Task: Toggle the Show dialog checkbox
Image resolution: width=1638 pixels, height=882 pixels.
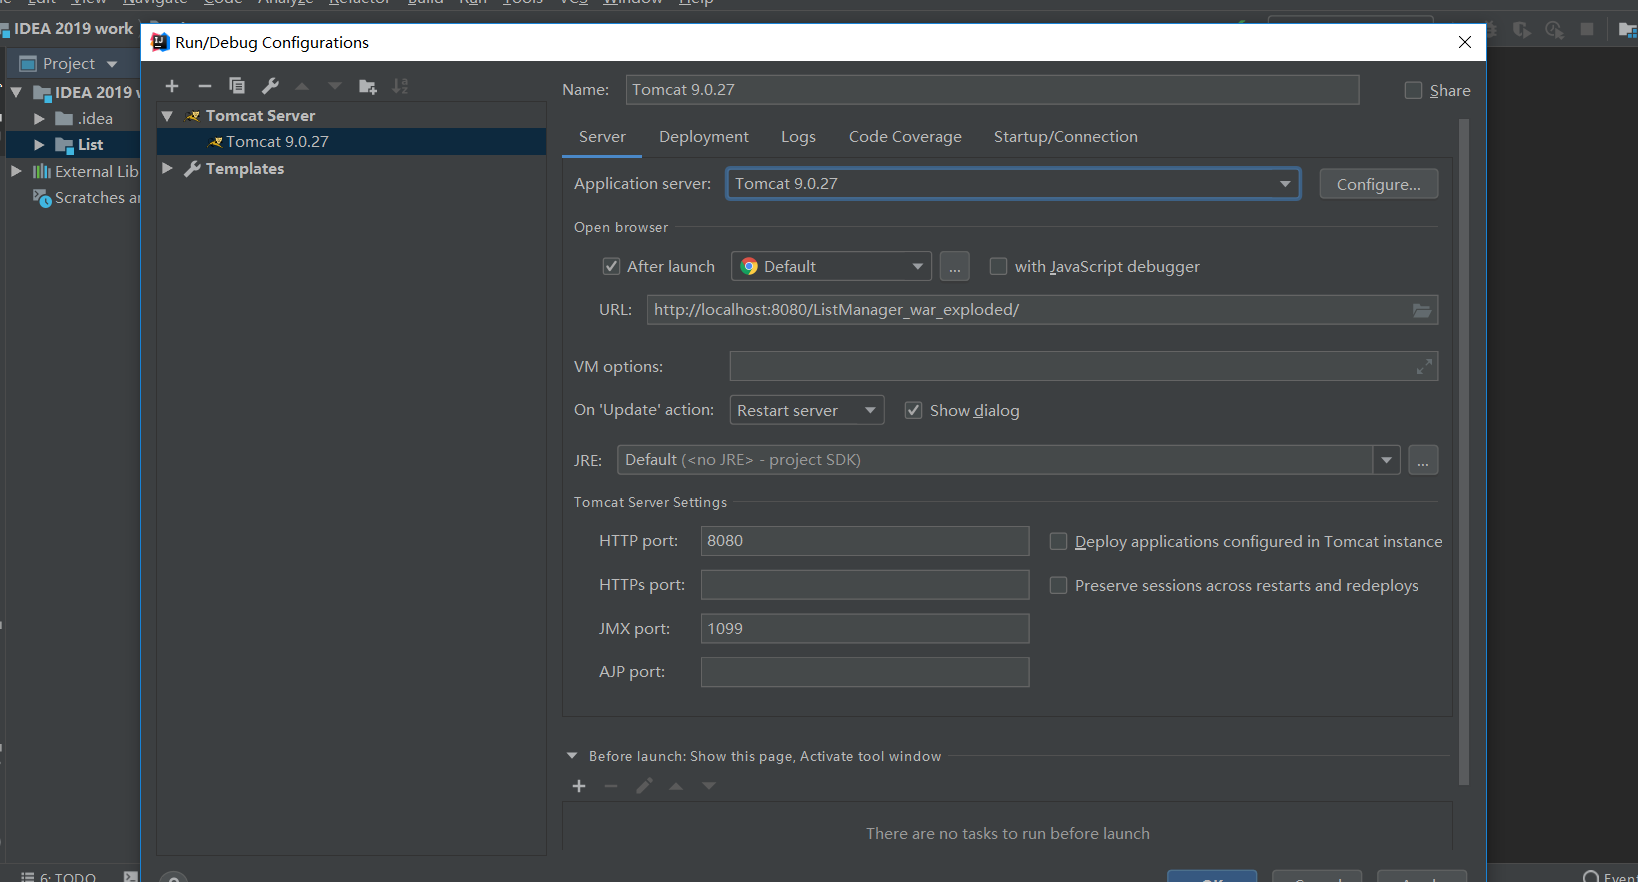Action: tap(913, 410)
